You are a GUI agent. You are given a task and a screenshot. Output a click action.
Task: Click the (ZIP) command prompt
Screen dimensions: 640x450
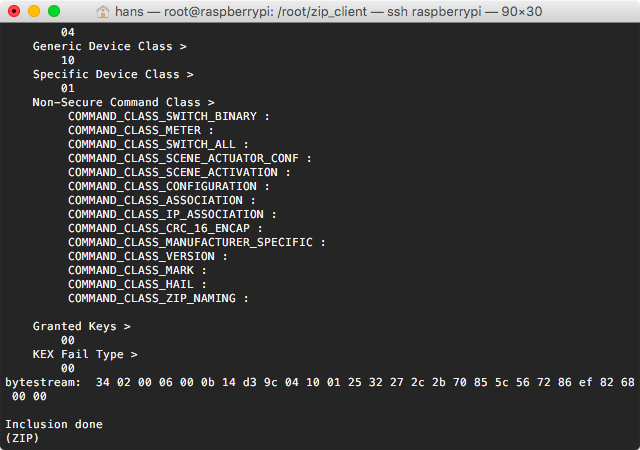pyautogui.click(x=22, y=438)
